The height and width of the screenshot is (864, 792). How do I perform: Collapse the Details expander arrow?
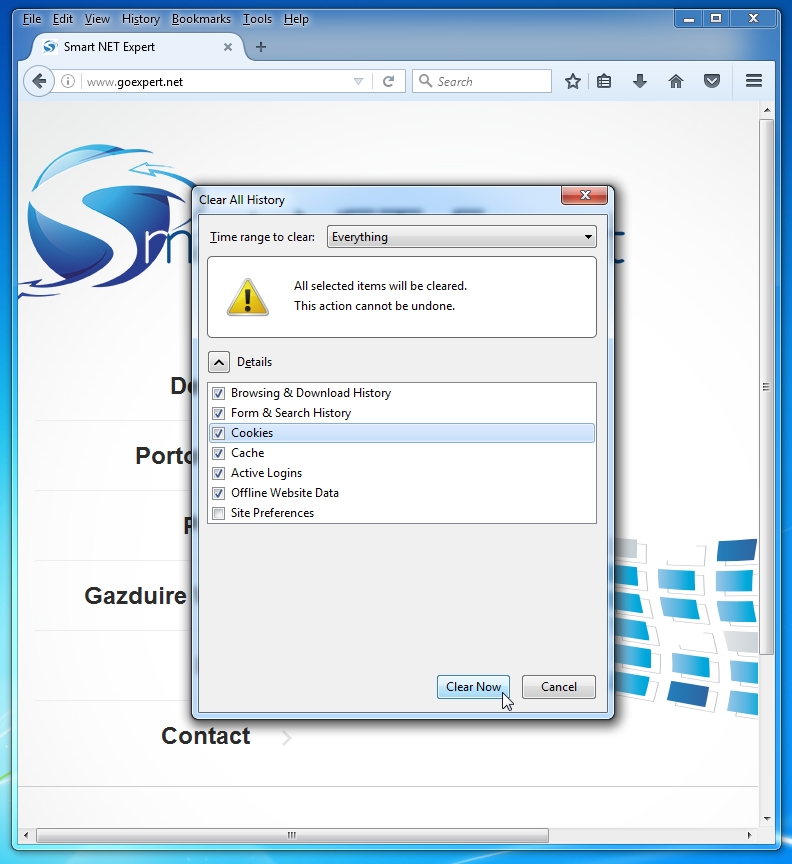pos(220,362)
